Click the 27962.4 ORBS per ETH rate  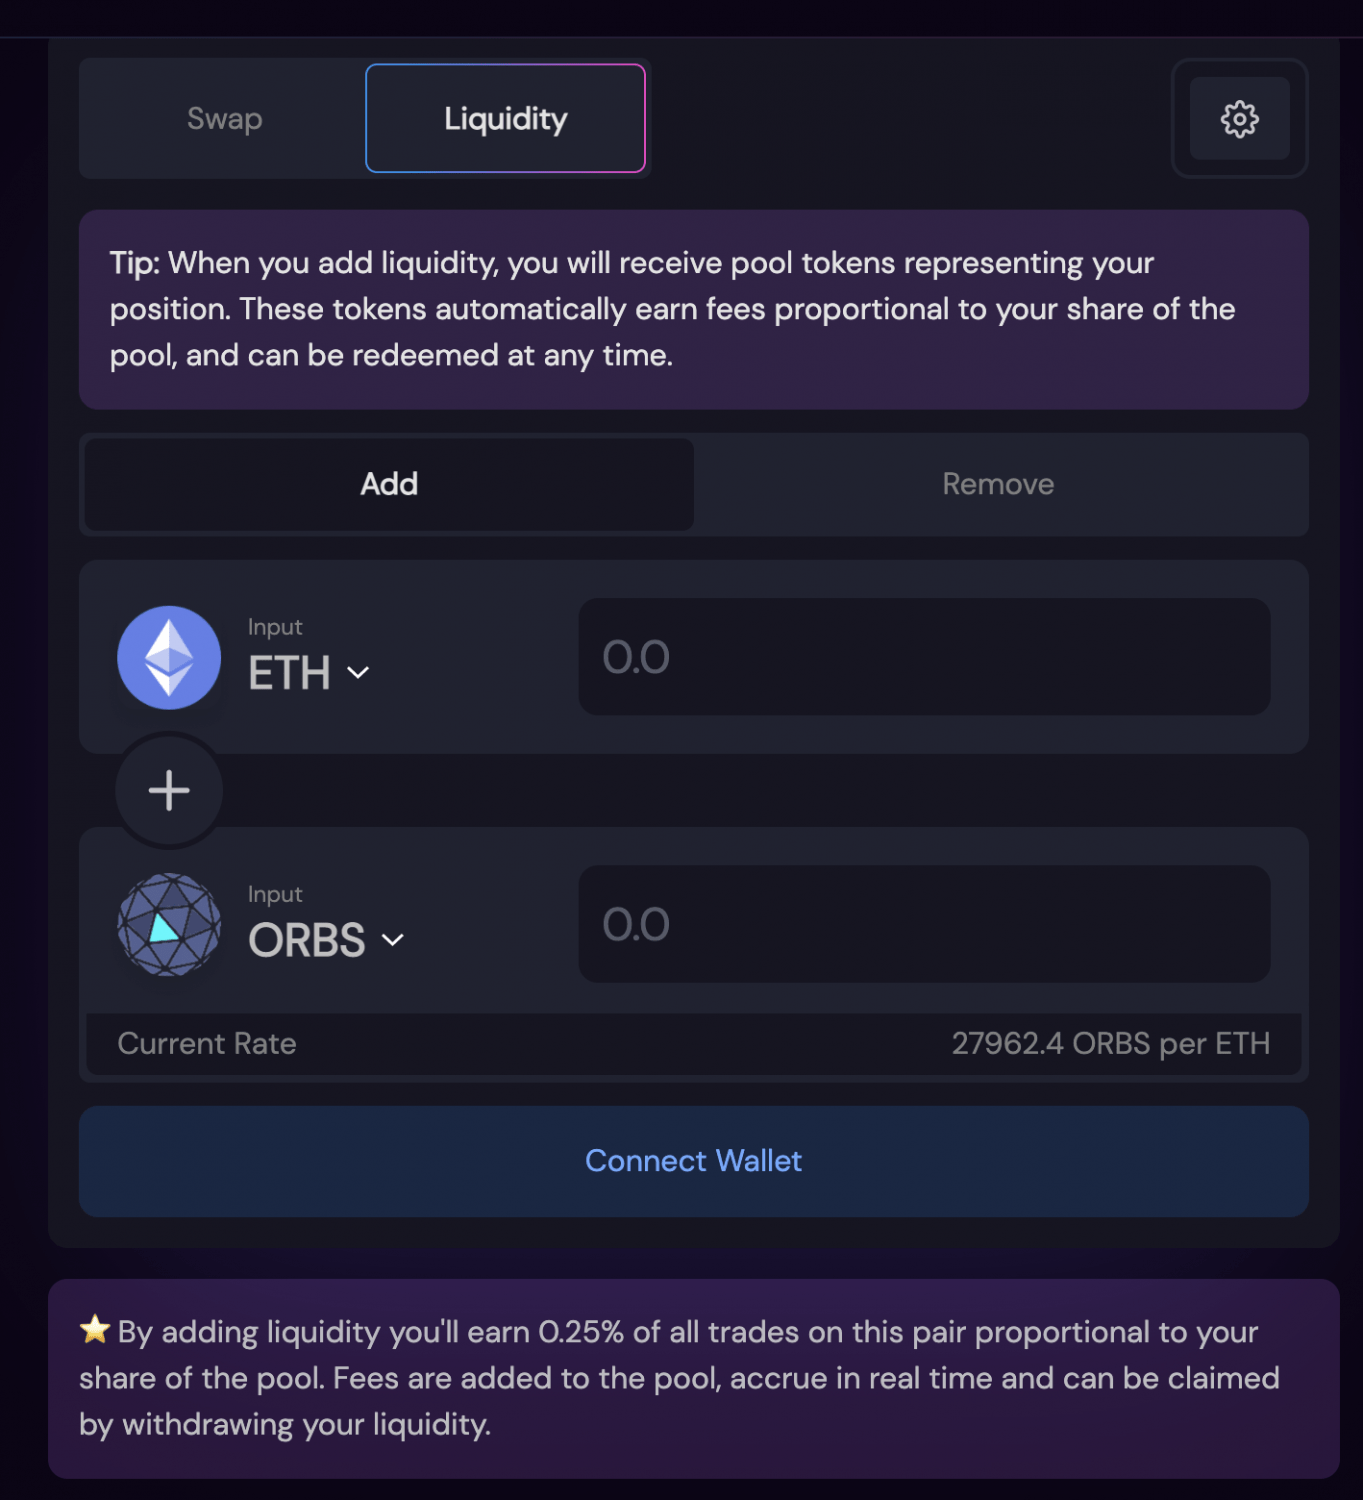click(1111, 1044)
